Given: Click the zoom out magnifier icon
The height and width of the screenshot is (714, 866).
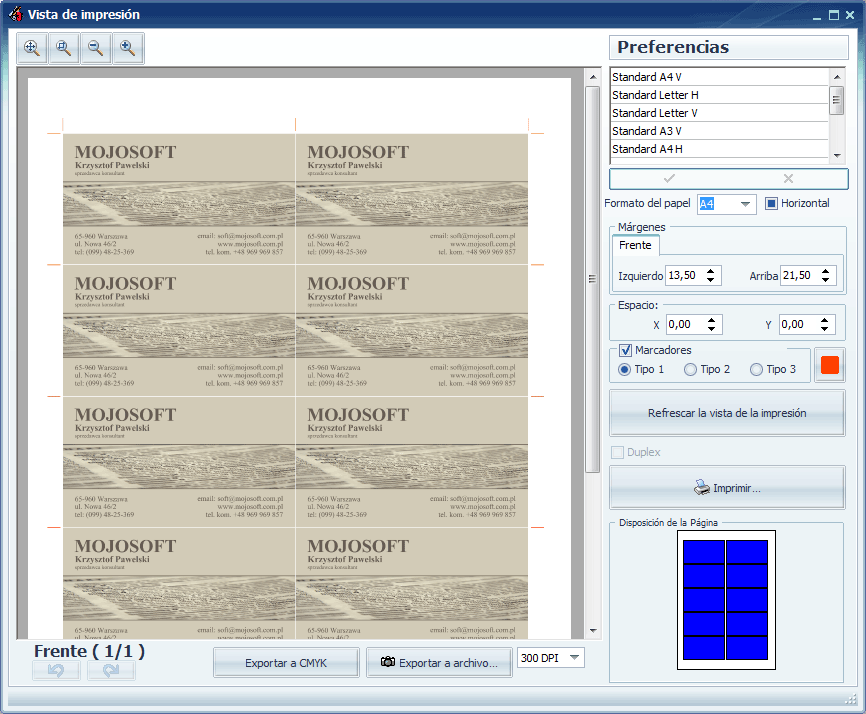Looking at the screenshot, I should click(x=96, y=49).
